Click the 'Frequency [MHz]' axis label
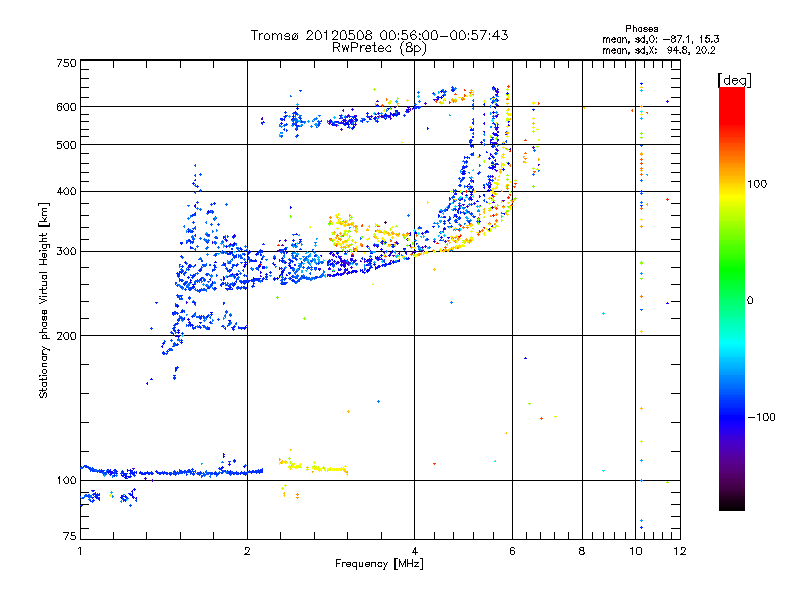This screenshot has height=600, width=800. (x=379, y=564)
